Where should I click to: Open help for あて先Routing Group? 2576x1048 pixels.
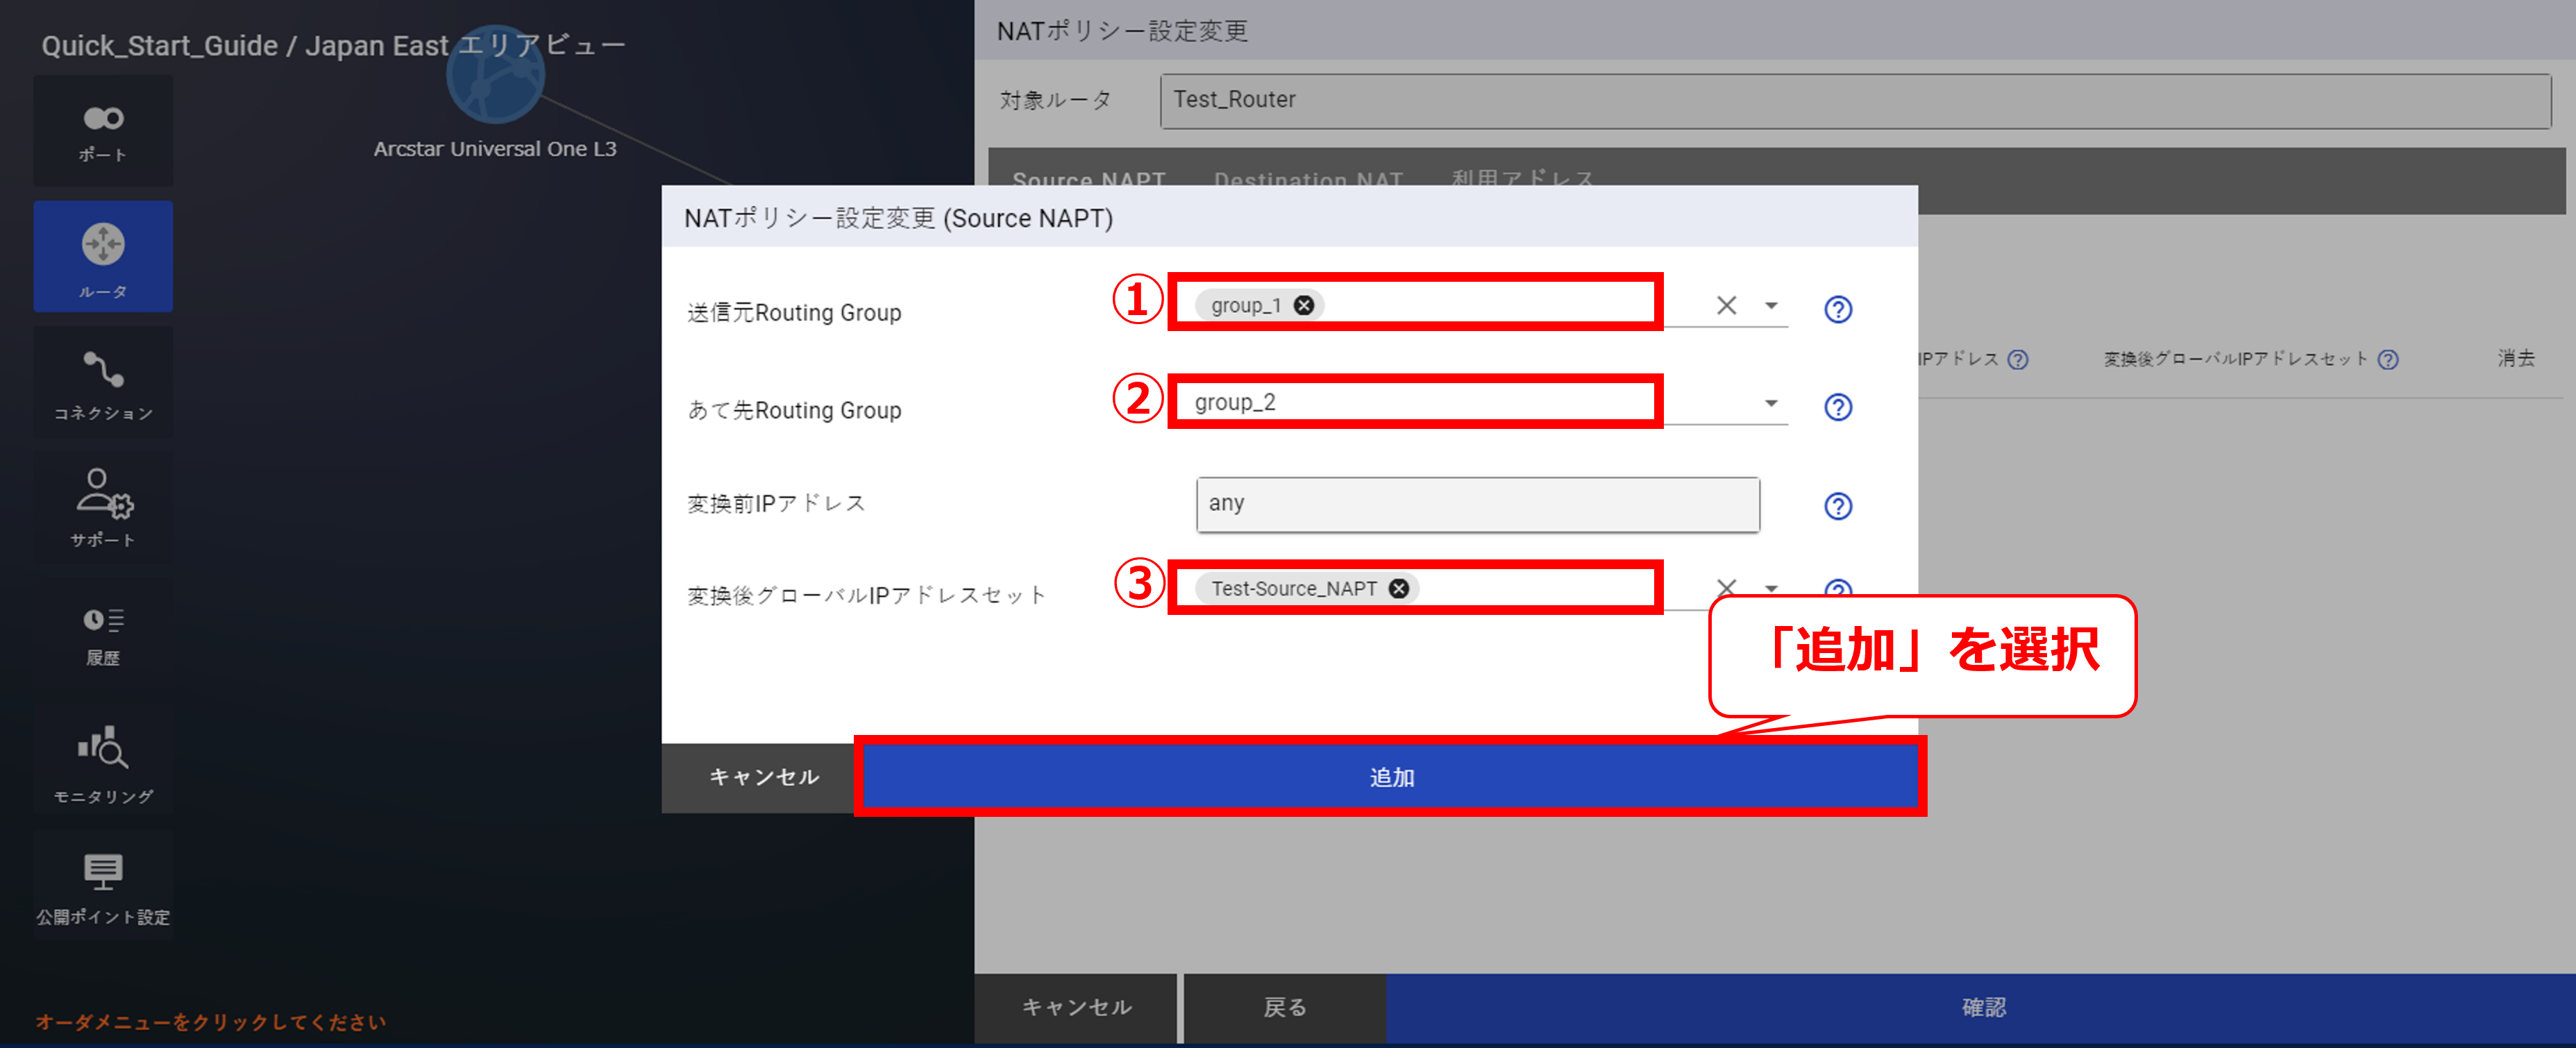point(1838,407)
